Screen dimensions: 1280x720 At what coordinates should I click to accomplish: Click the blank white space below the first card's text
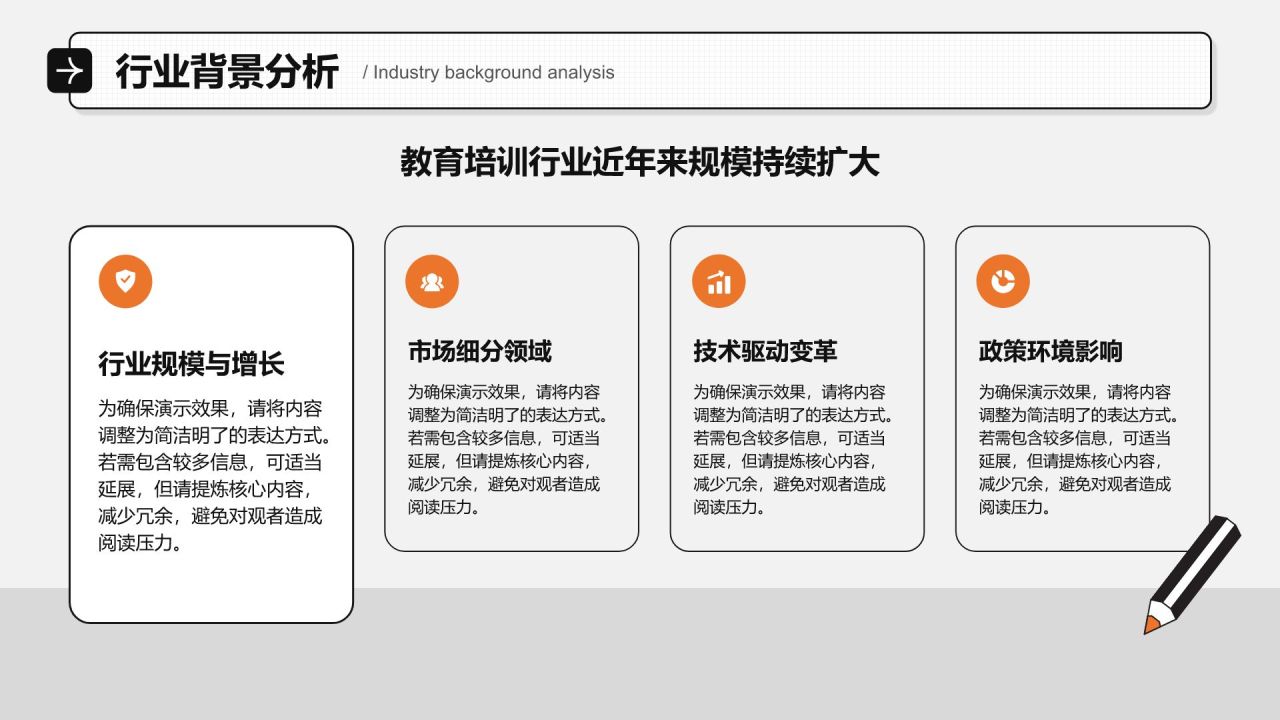coord(211,590)
